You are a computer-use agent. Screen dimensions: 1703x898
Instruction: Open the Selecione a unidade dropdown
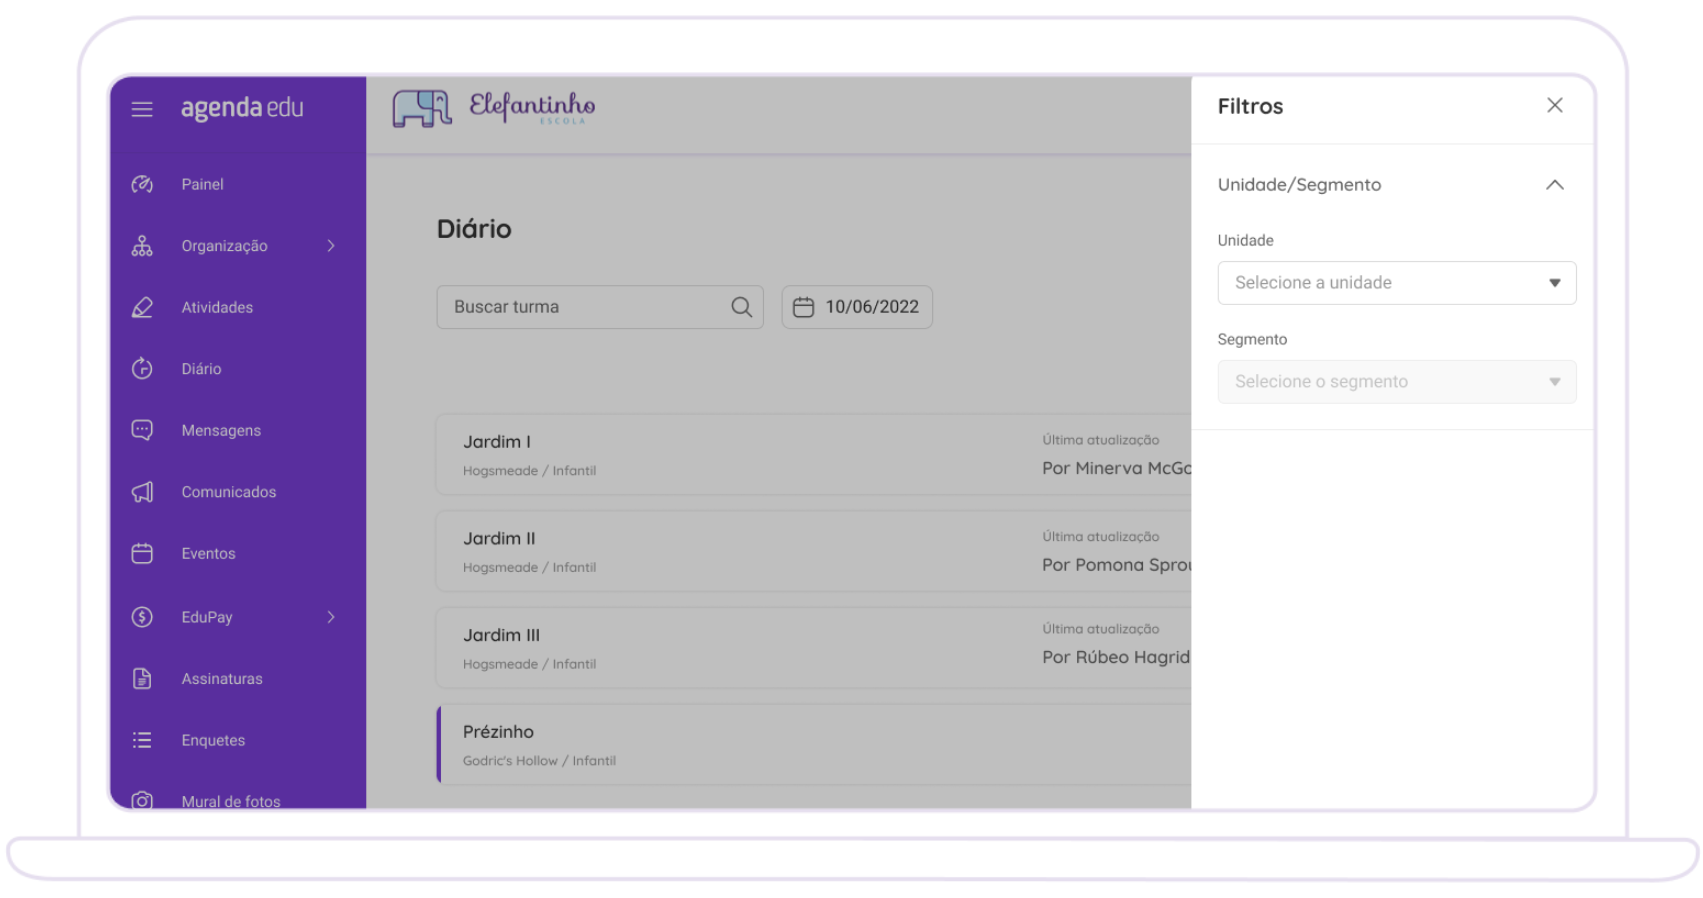coord(1397,283)
